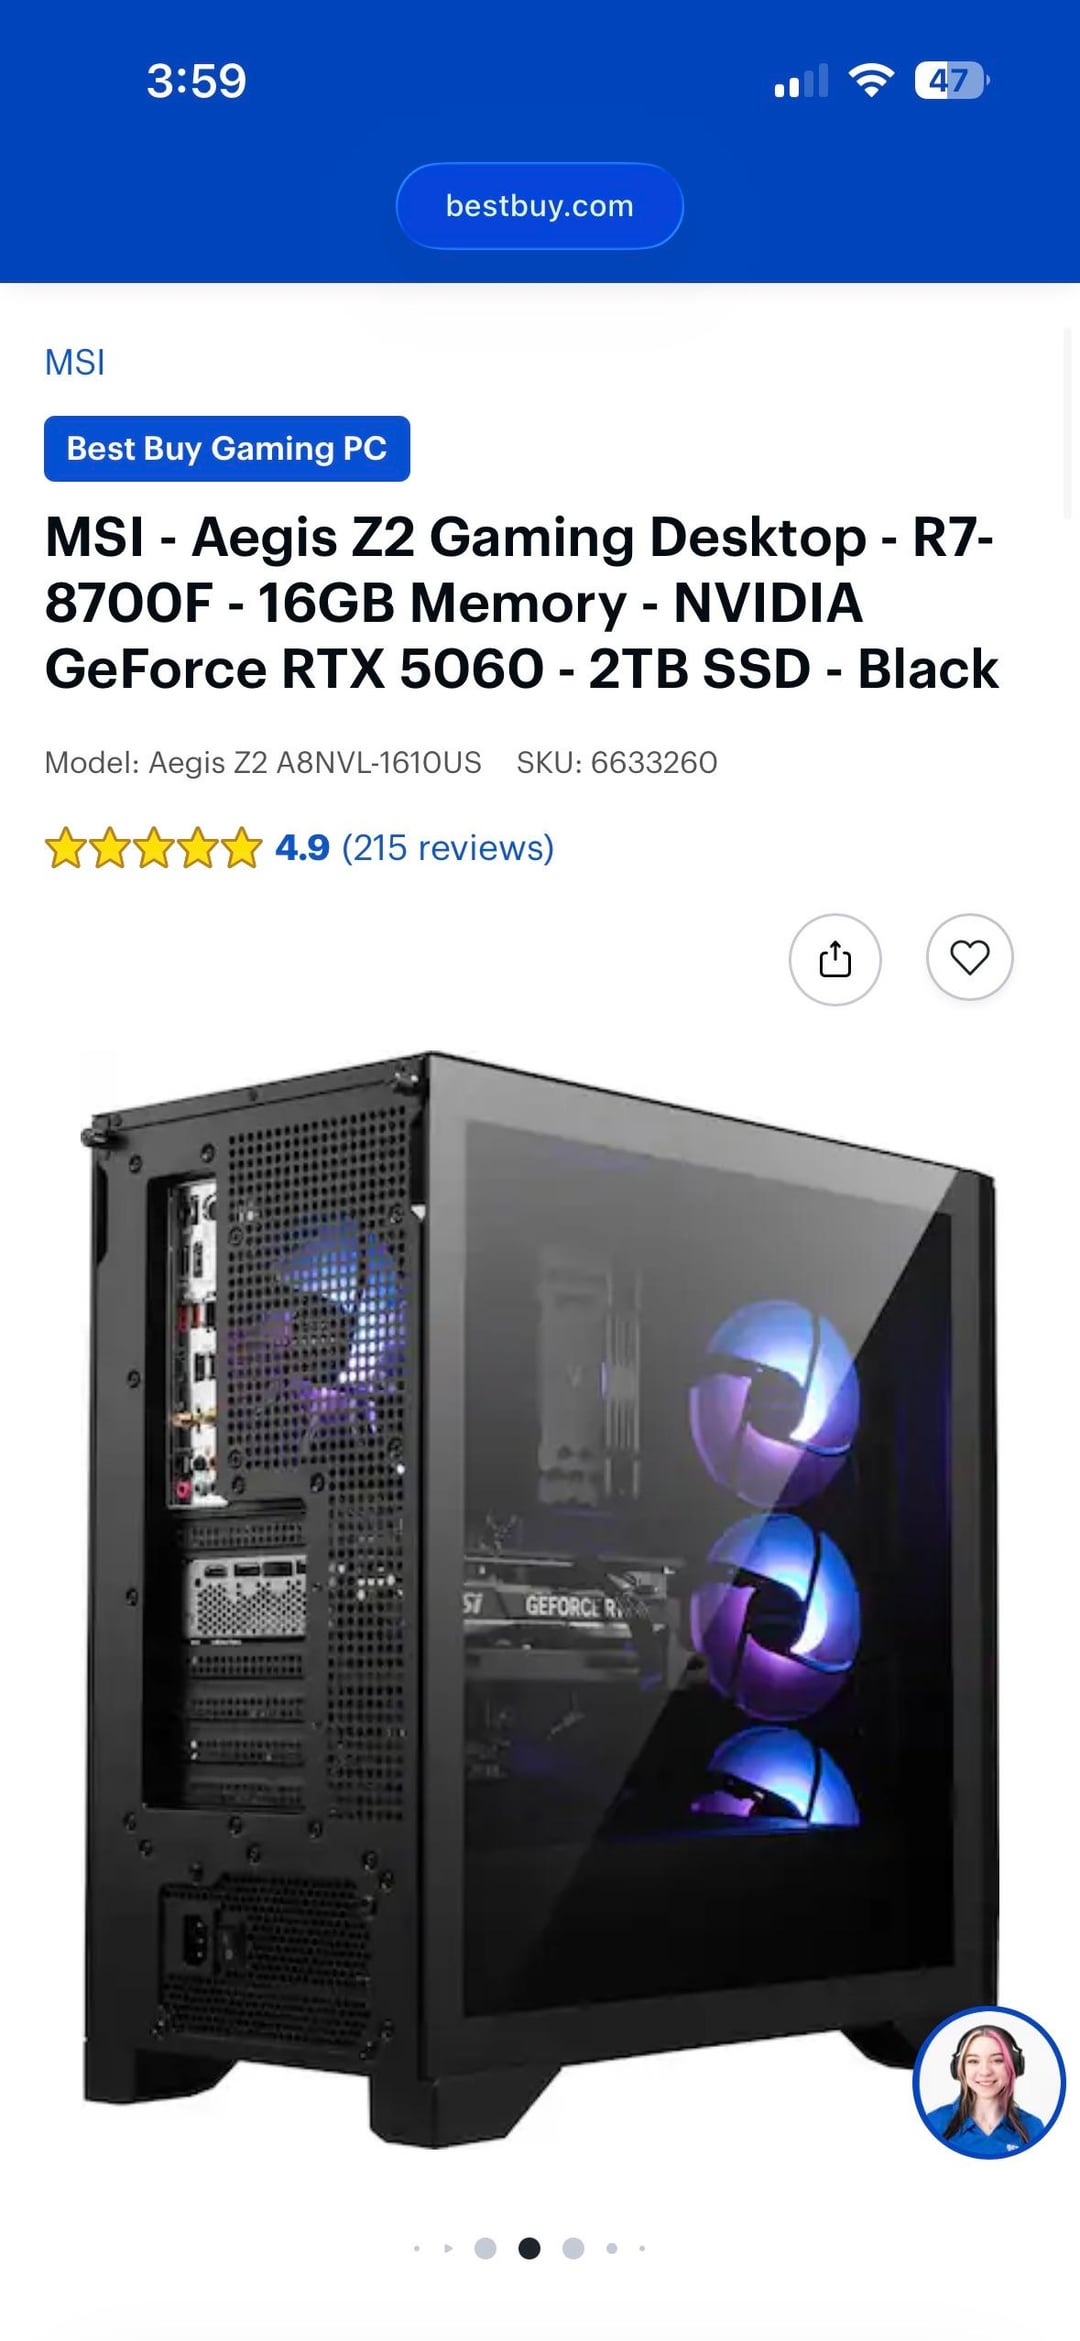Tap the 3:59 clock in status bar

pyautogui.click(x=196, y=80)
